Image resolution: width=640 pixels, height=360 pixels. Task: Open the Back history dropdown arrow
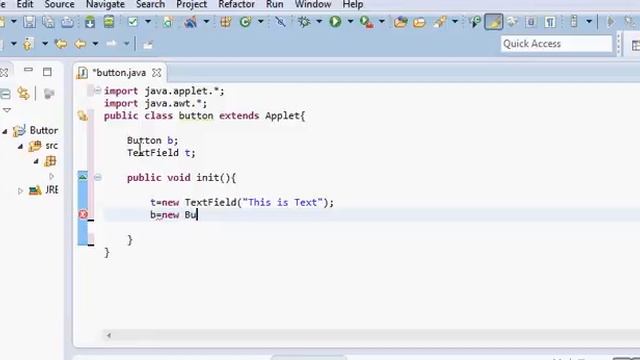[x=95, y=44]
